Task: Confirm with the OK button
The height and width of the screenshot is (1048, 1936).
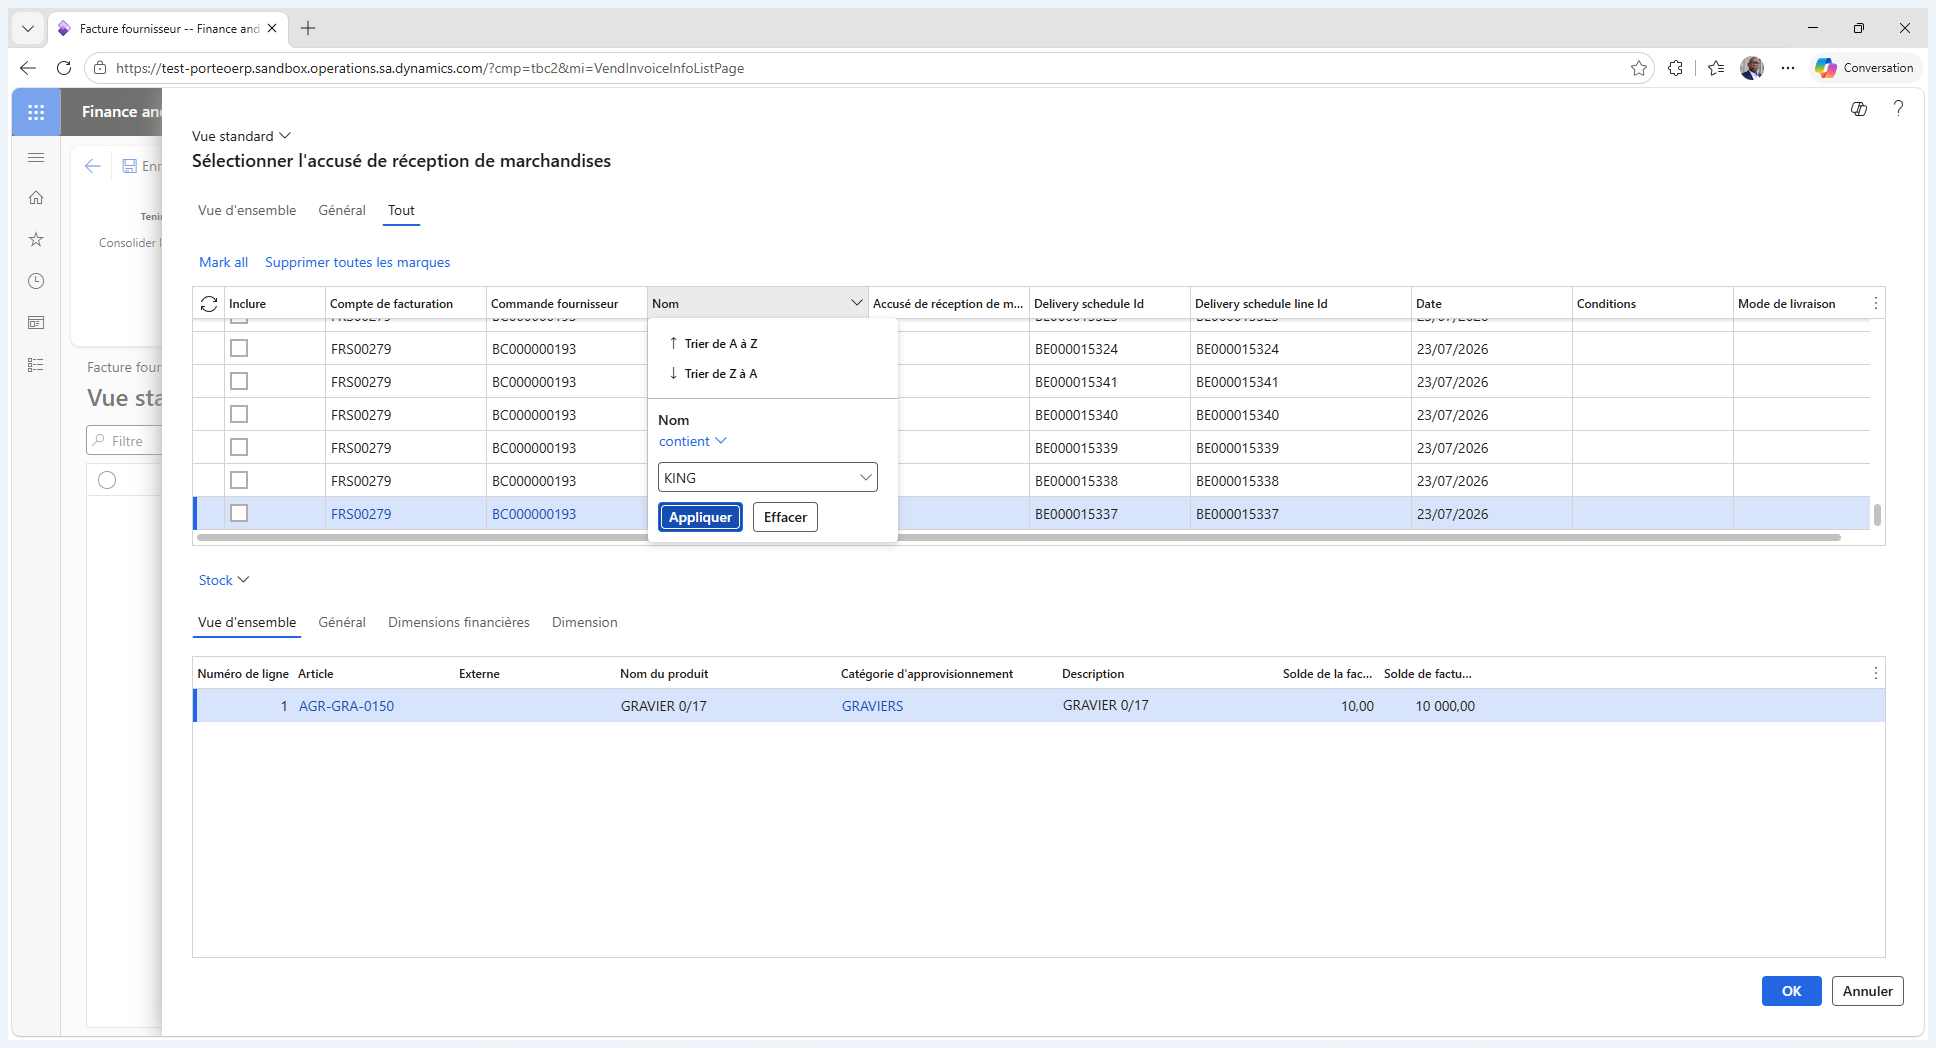Action: coord(1791,991)
